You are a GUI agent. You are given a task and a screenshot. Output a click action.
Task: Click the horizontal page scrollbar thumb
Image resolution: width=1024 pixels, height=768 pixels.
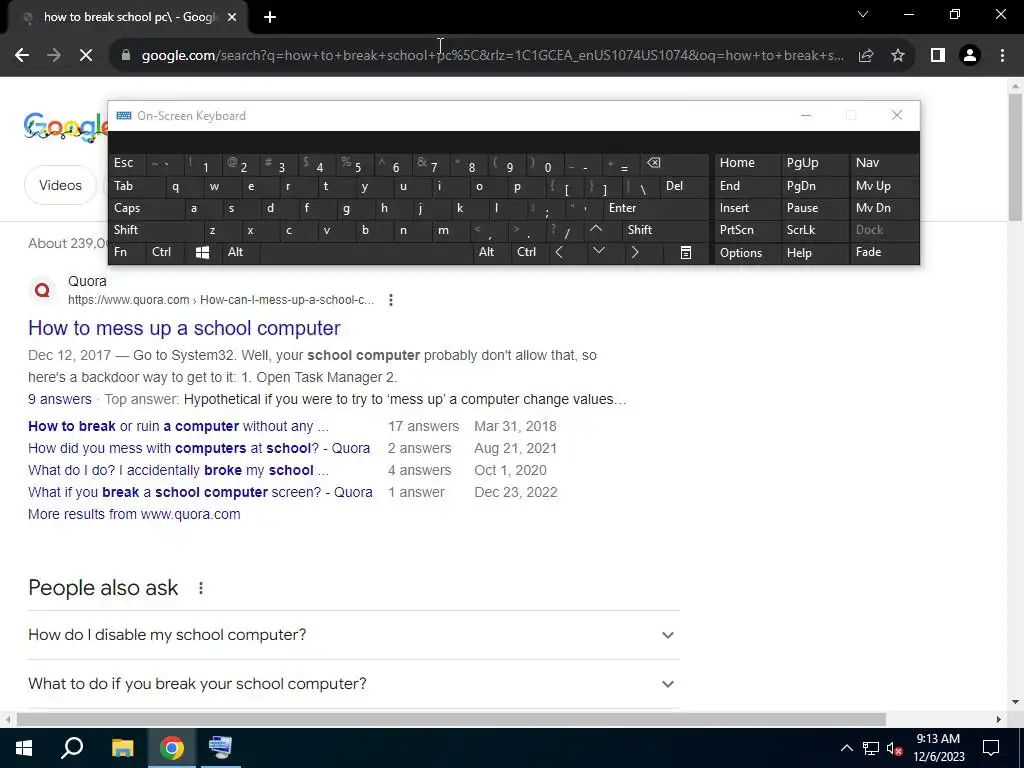click(451, 719)
